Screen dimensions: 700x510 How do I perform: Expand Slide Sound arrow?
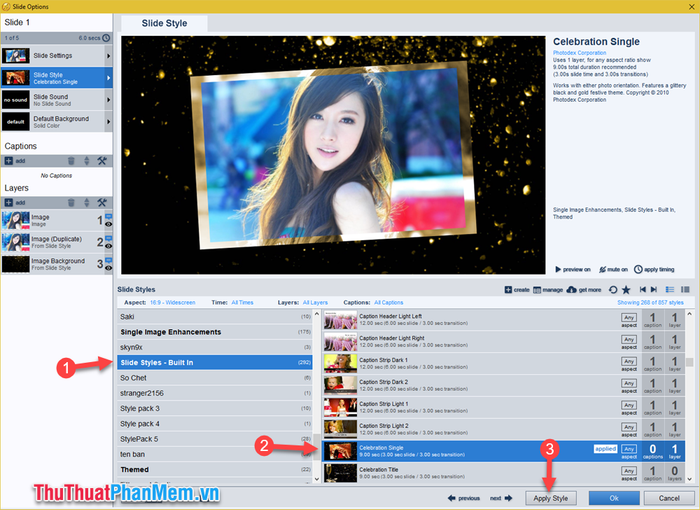[x=108, y=100]
